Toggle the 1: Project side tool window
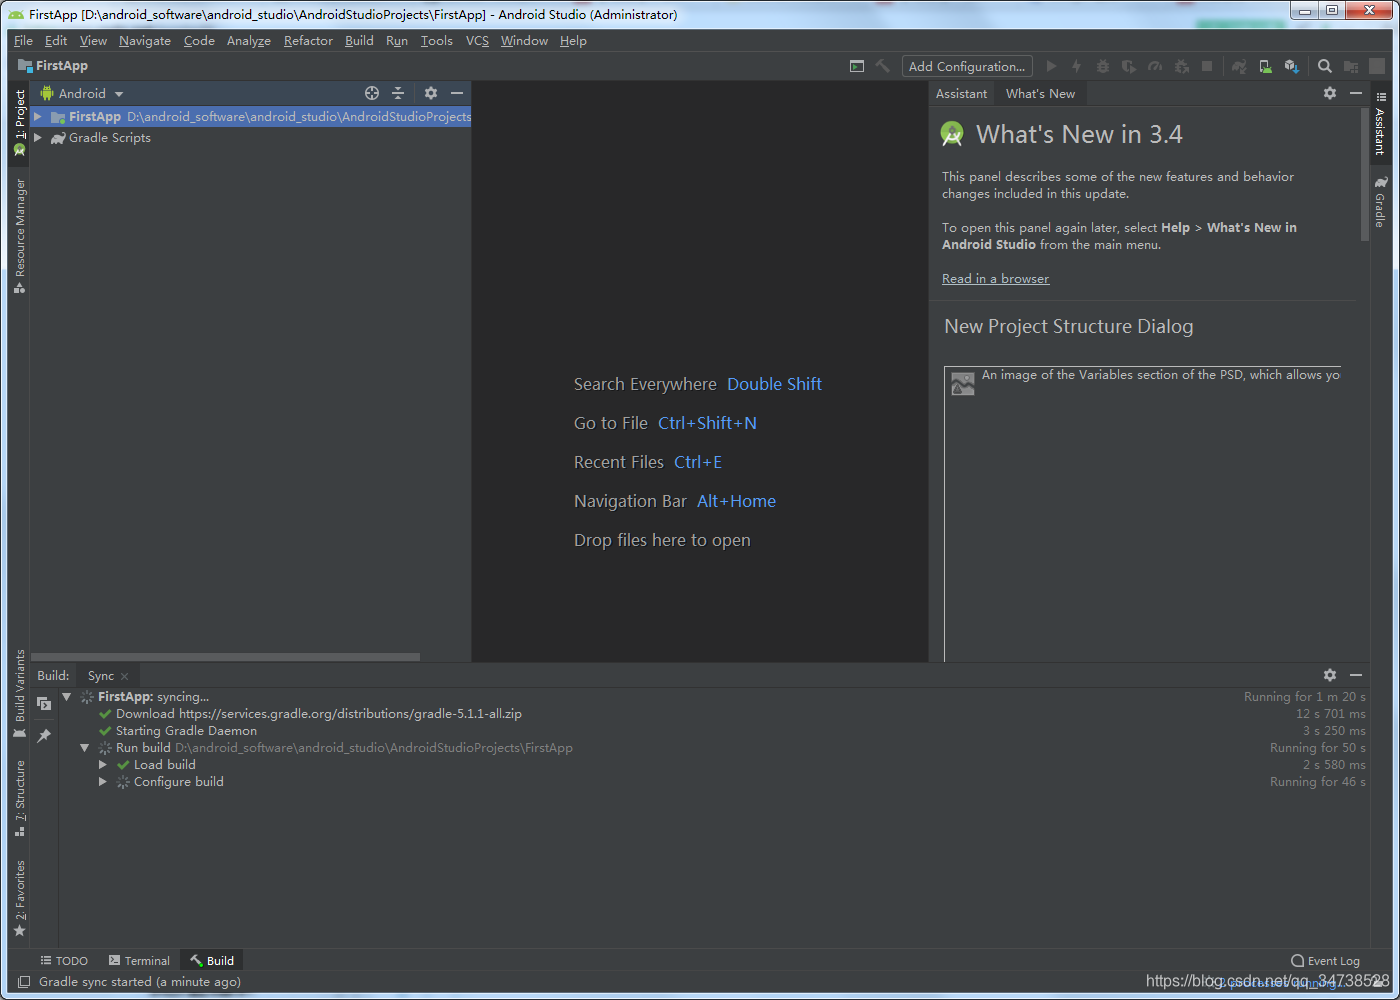 (20, 123)
